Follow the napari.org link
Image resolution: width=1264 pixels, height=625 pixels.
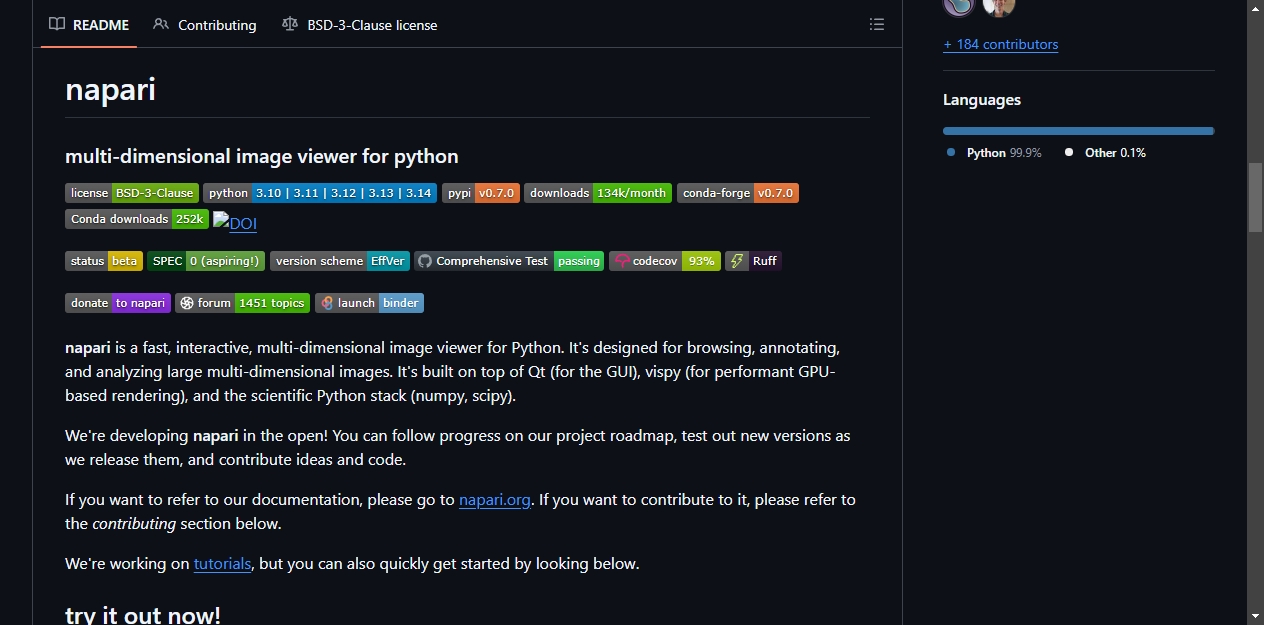coord(495,500)
